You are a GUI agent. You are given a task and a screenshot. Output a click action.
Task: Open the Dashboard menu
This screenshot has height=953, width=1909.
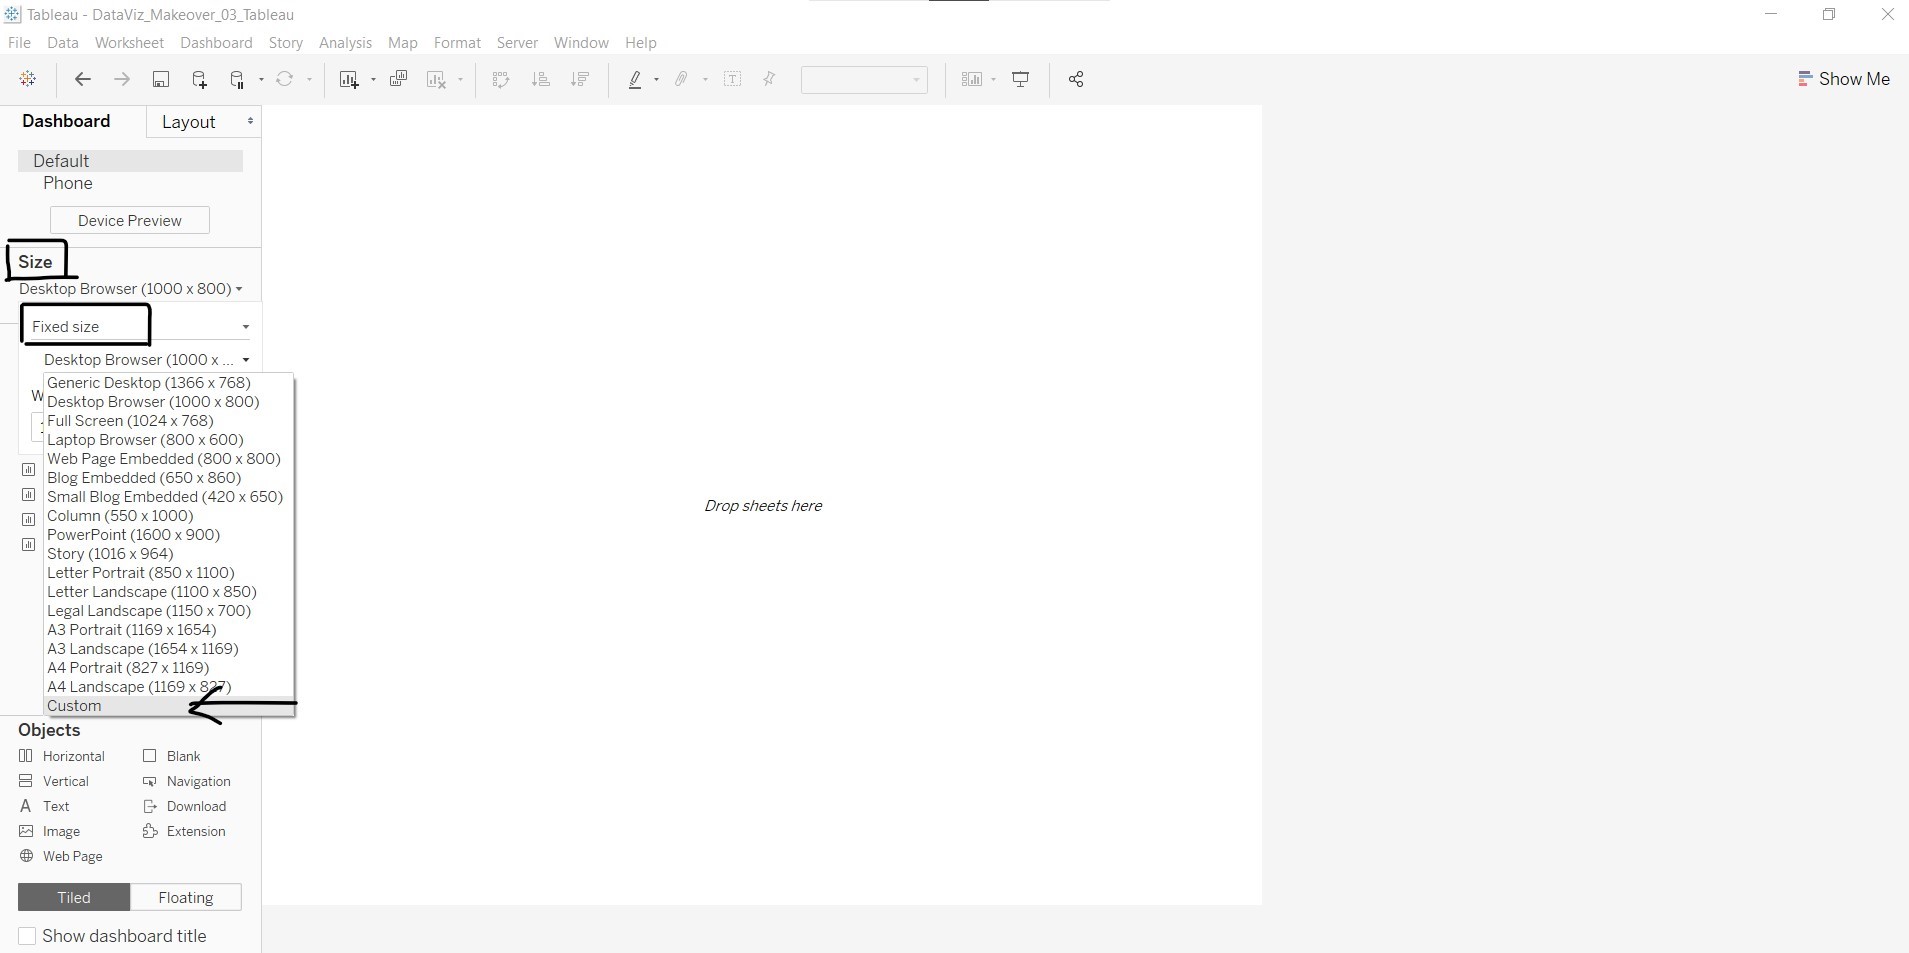pos(216,43)
